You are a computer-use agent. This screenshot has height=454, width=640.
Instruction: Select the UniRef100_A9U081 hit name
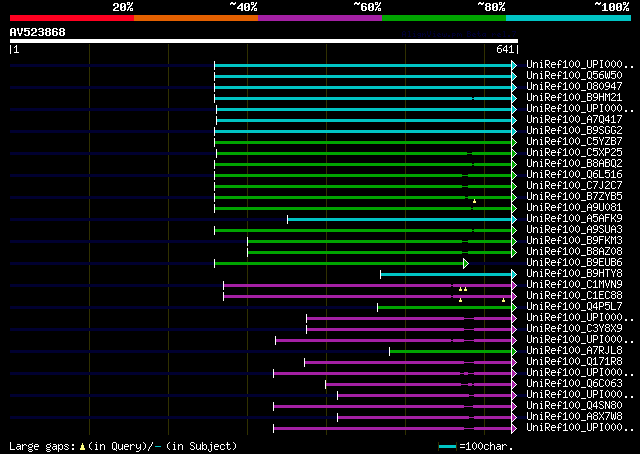(x=574, y=208)
